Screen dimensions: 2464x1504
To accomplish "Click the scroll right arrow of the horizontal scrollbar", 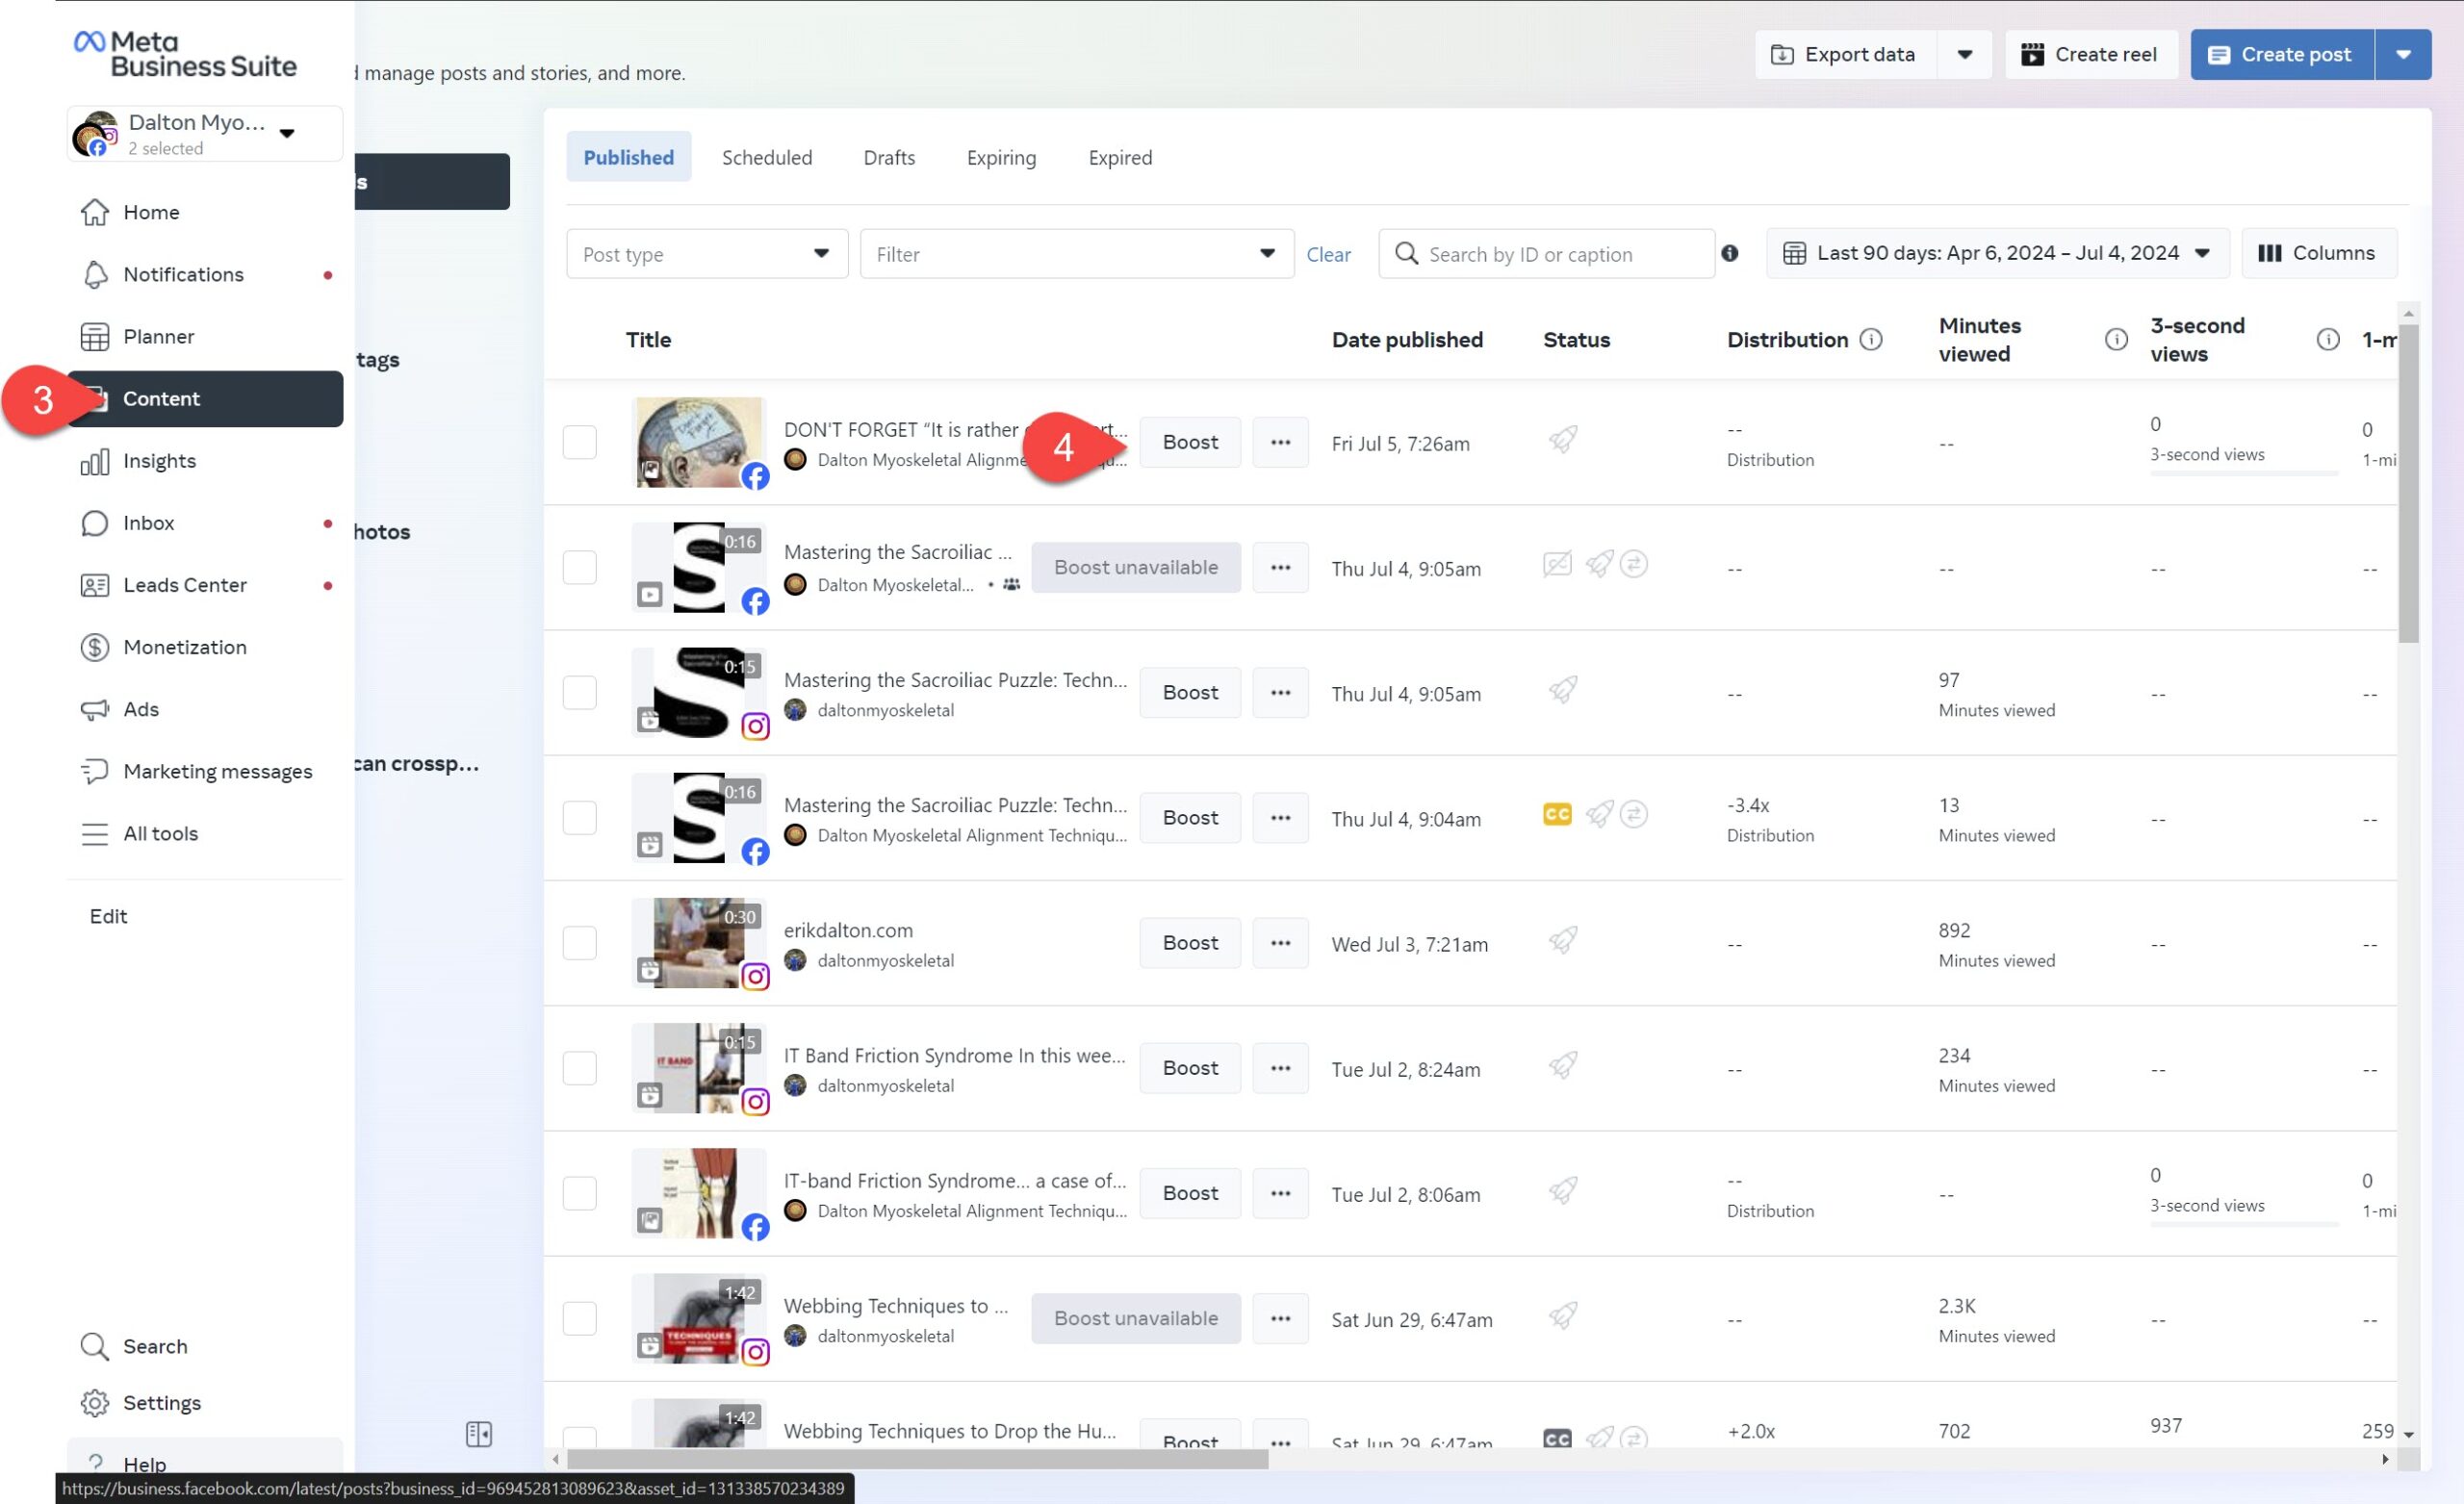I will (x=2385, y=1460).
